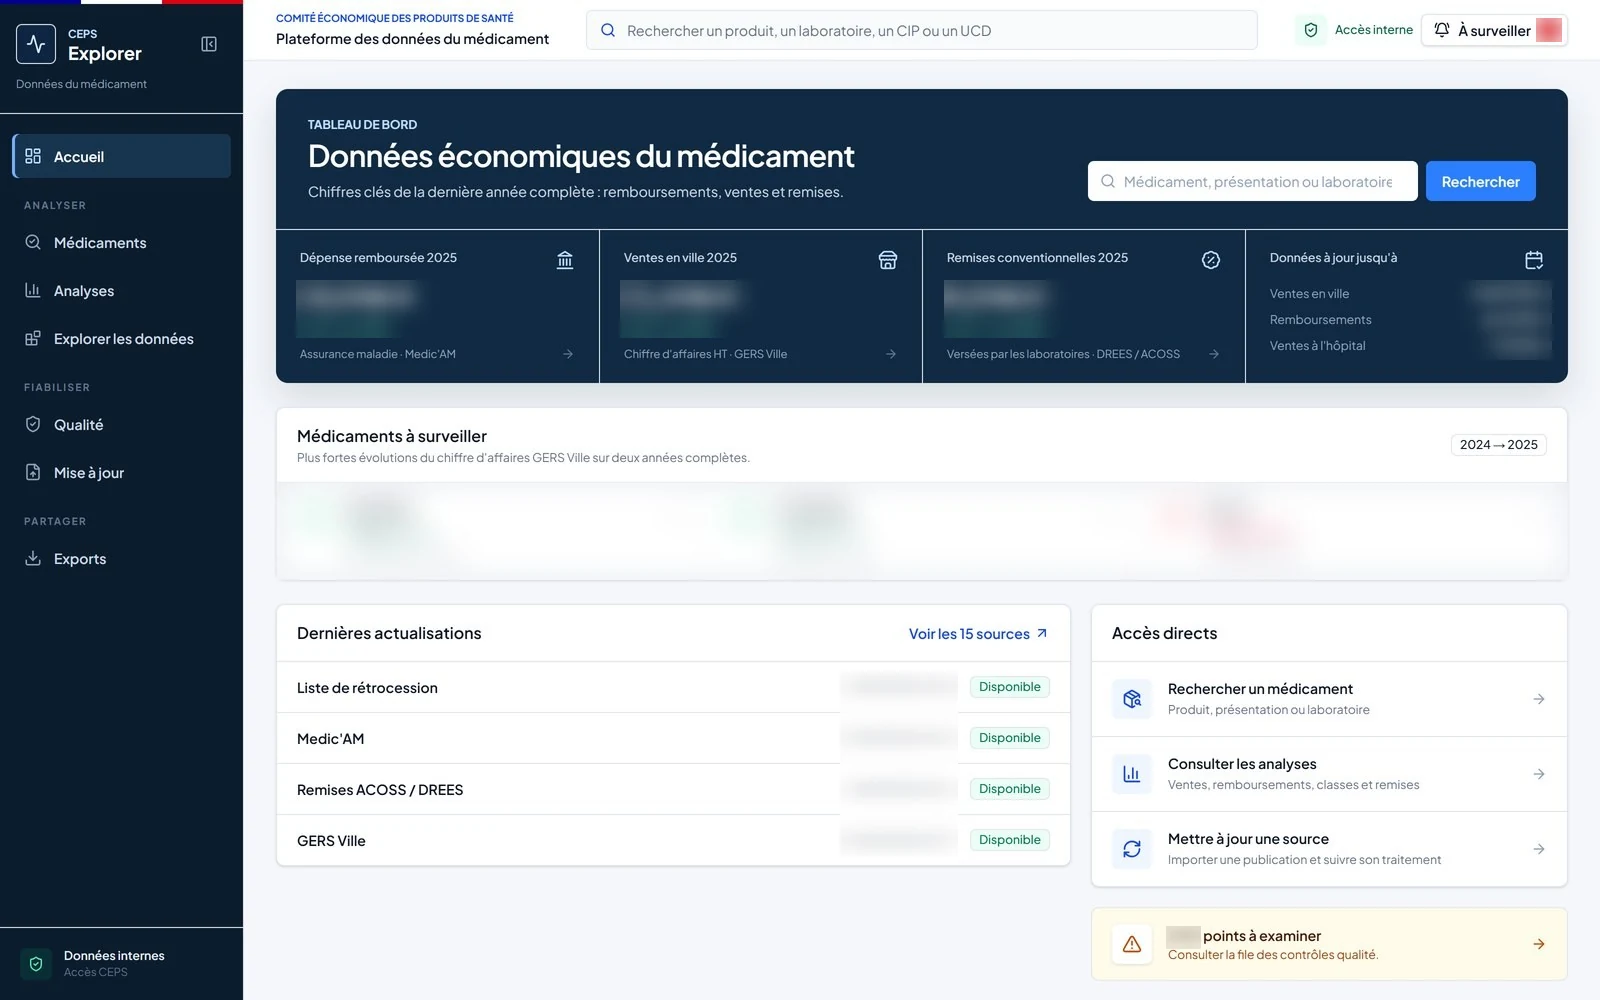Image resolution: width=1600 pixels, height=1000 pixels.
Task: Click the Ventes à l'hôpital date row
Action: 1409,345
